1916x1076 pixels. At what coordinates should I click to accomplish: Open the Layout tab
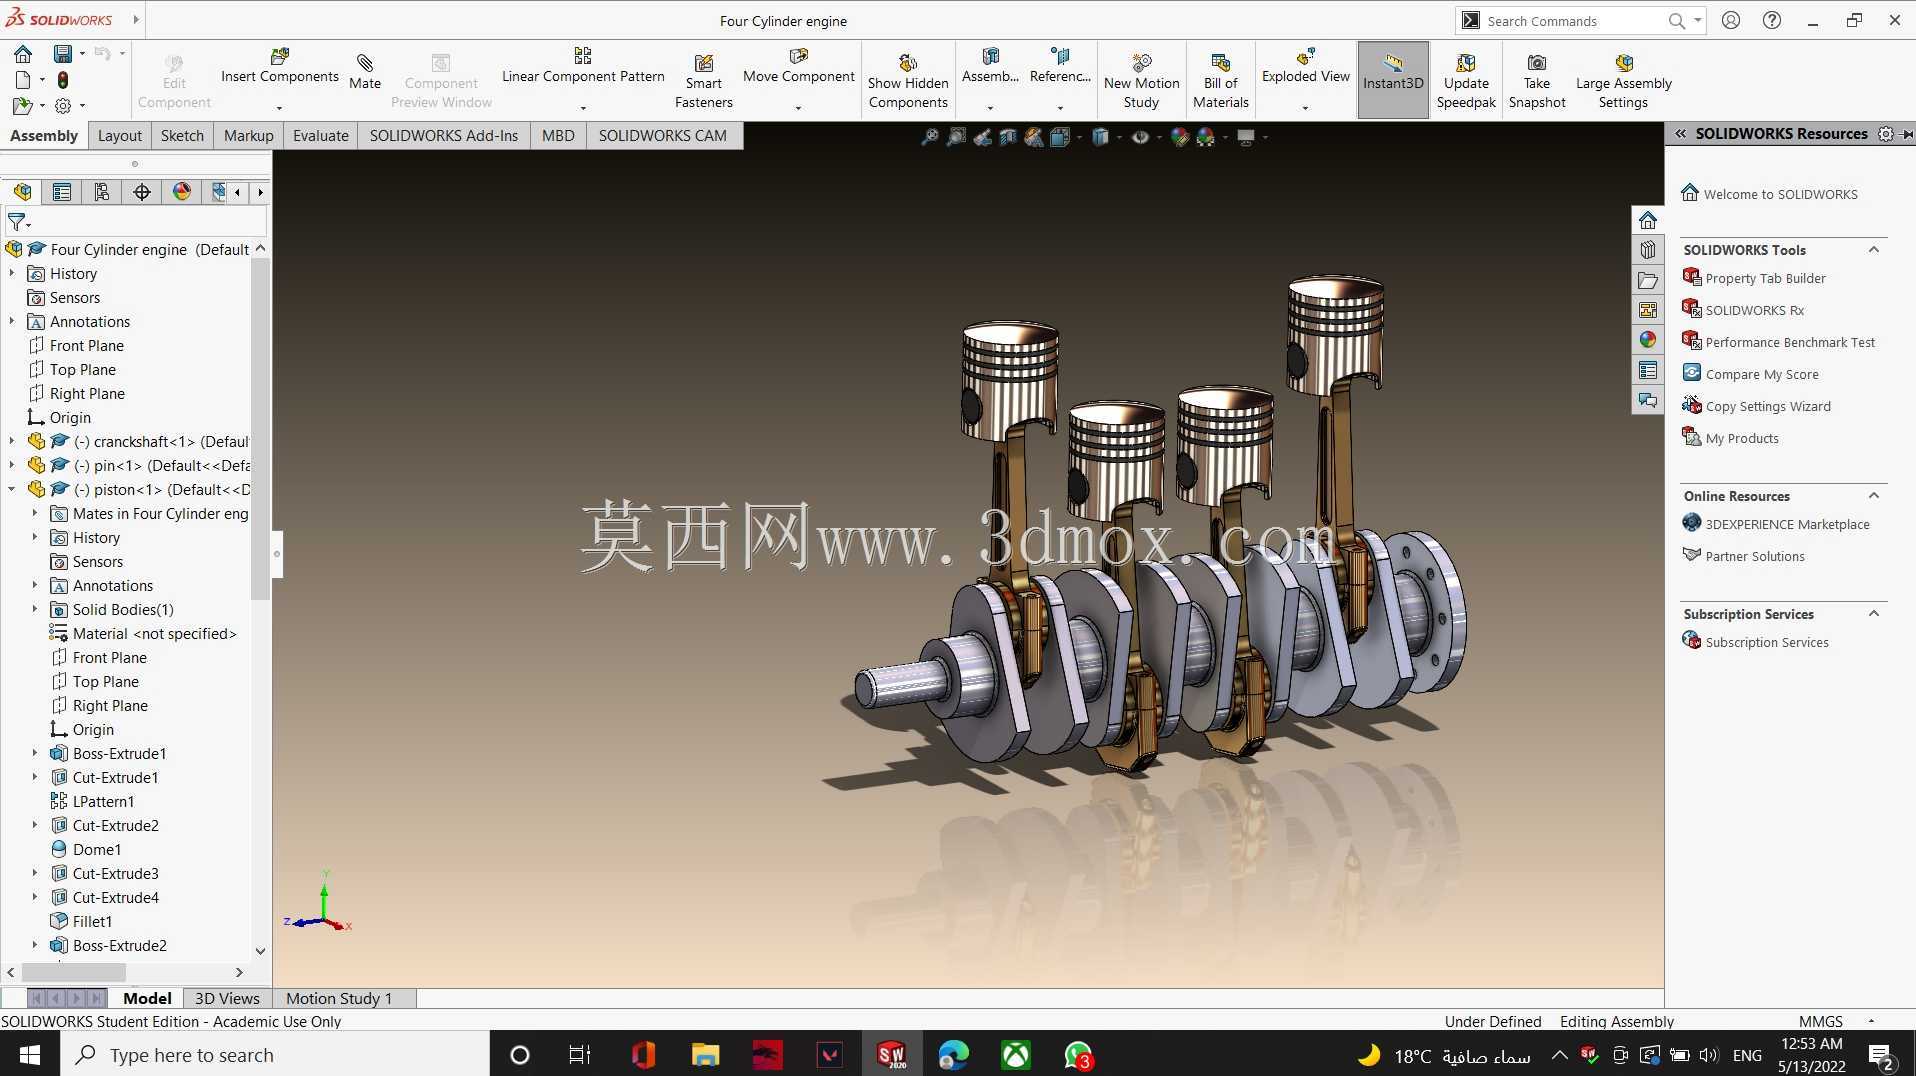pyautogui.click(x=120, y=136)
